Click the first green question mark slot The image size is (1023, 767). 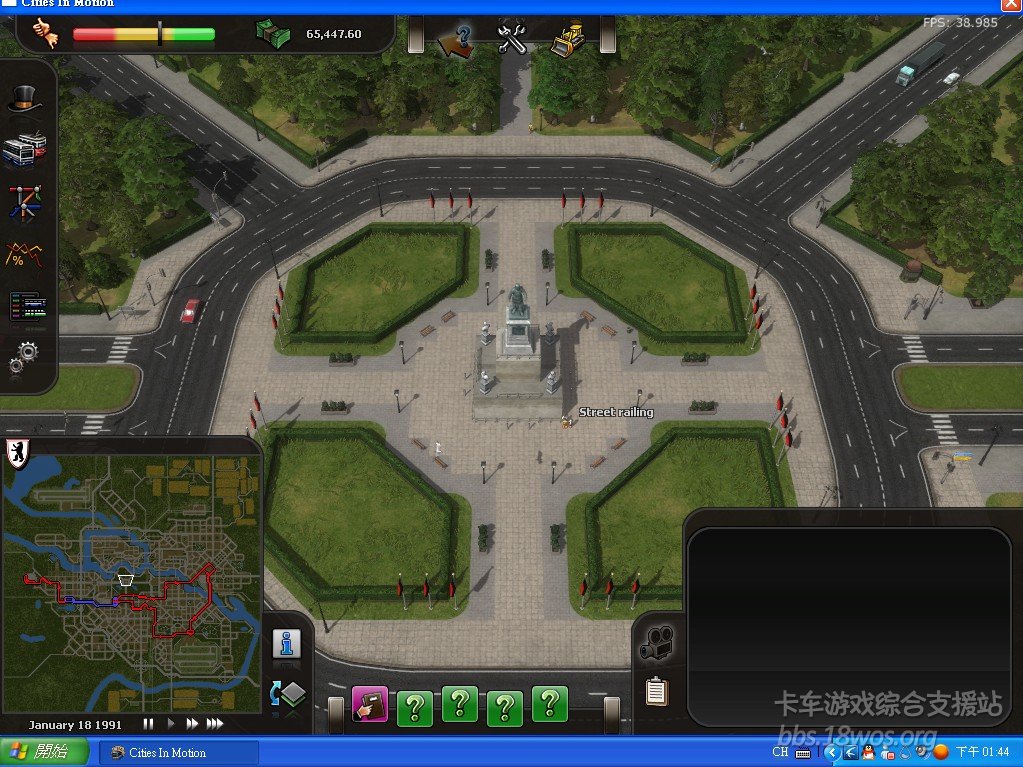coord(415,708)
